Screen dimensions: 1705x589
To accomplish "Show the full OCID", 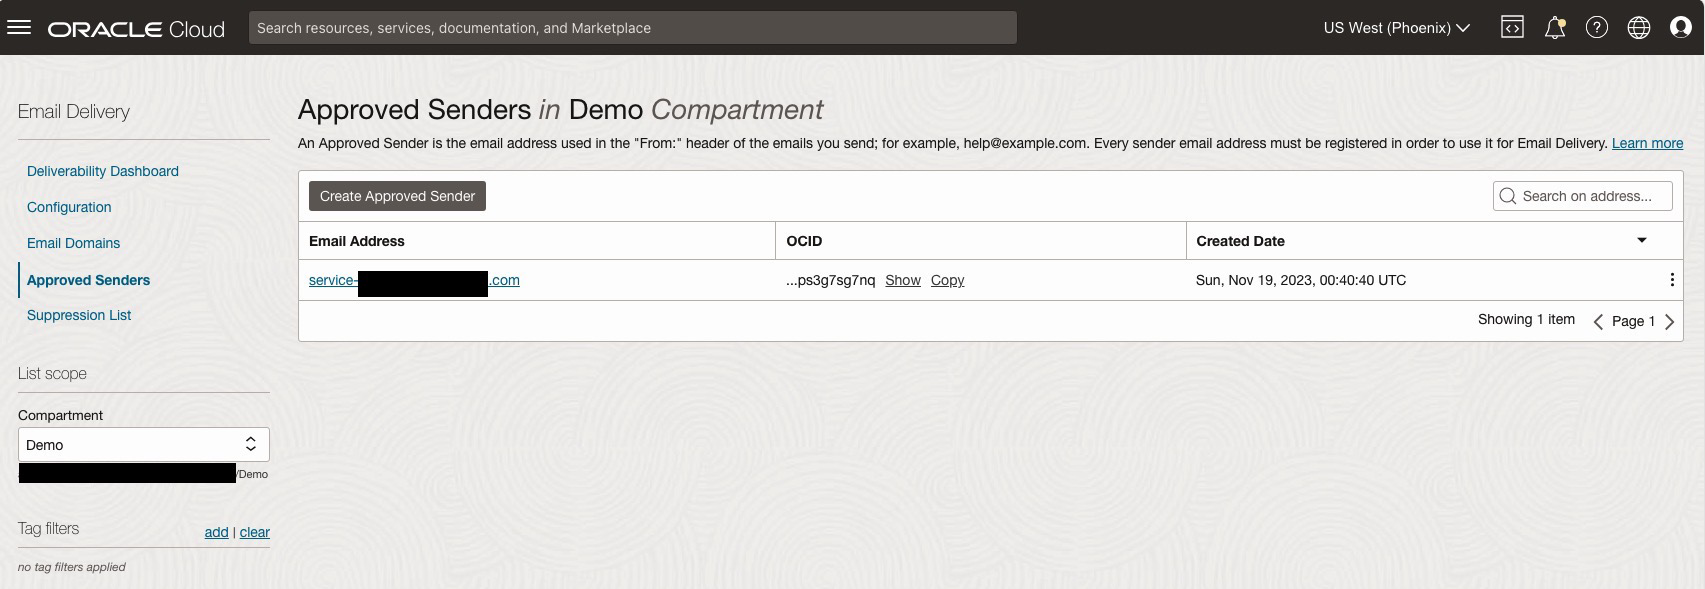I will pyautogui.click(x=903, y=280).
